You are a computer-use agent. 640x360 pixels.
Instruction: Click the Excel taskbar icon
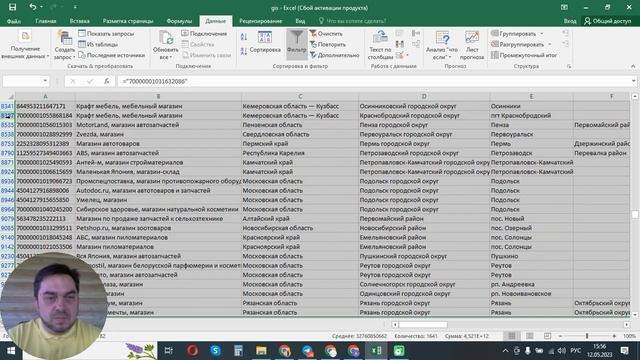point(376,351)
